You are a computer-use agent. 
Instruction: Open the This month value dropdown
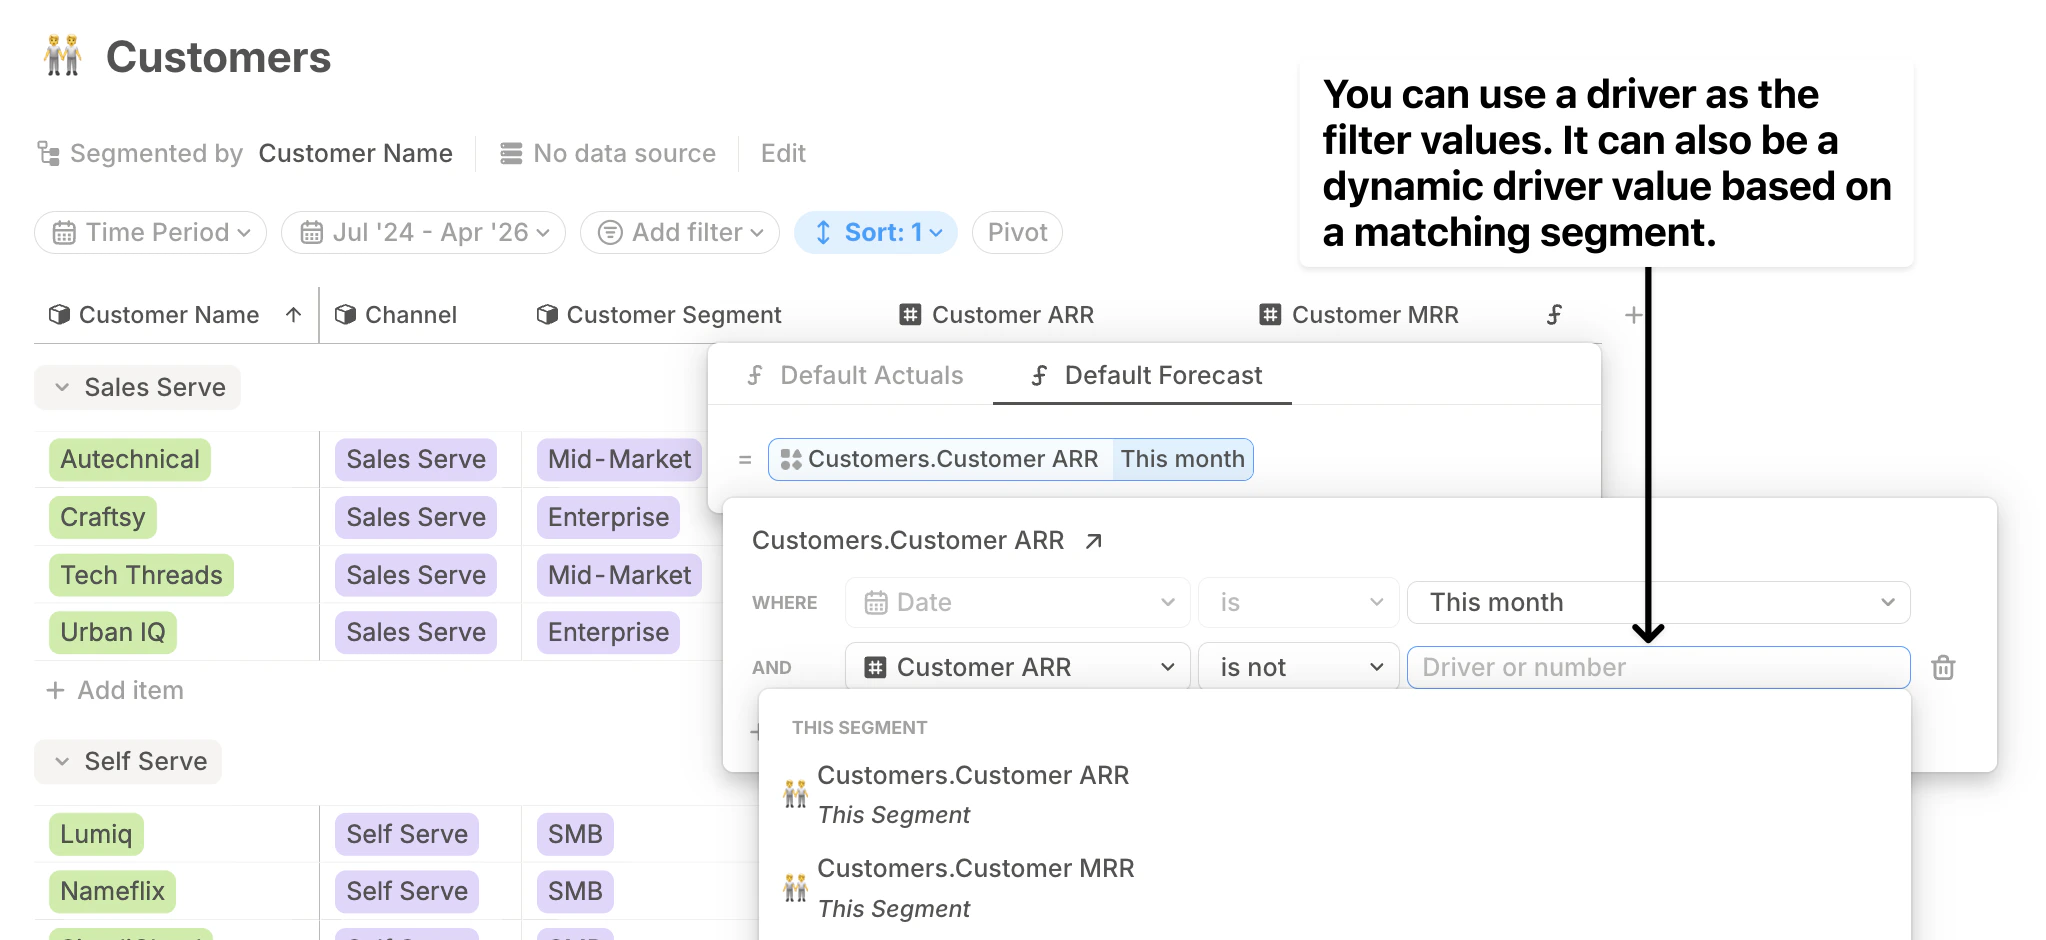click(1658, 602)
